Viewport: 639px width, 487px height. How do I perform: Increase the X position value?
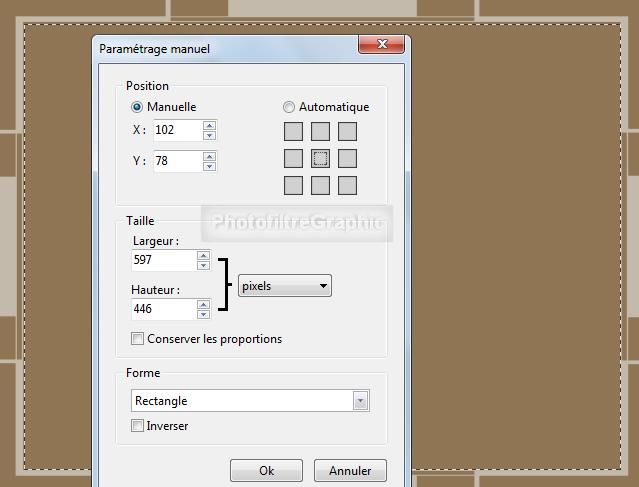209,126
